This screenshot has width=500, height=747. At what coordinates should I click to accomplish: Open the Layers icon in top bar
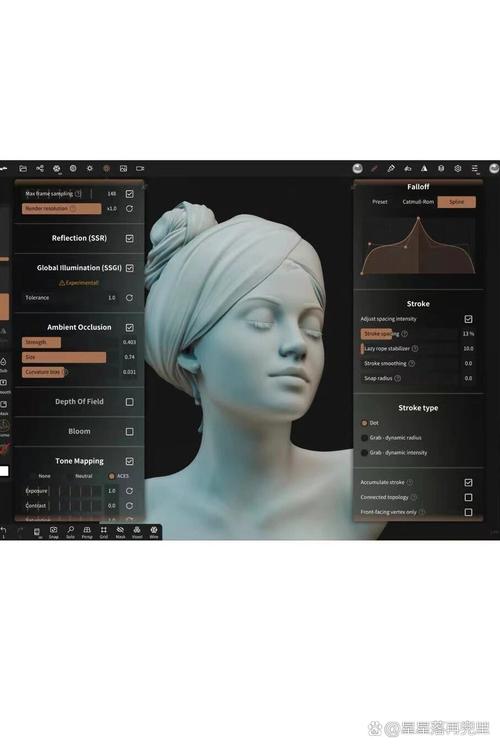coord(408,168)
